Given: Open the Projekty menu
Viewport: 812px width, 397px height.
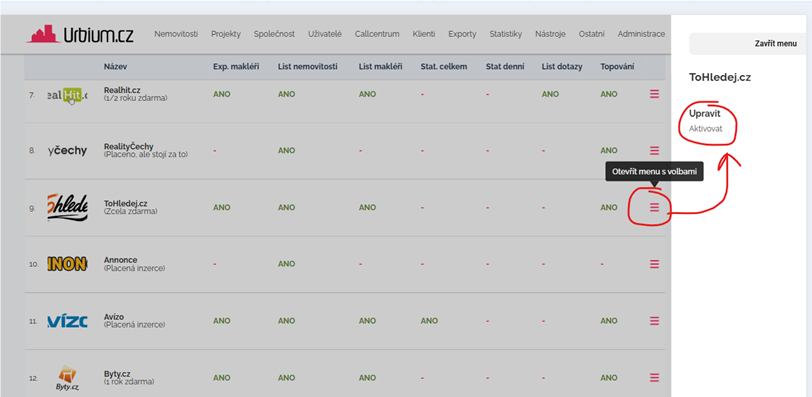Looking at the screenshot, I should pos(226,34).
